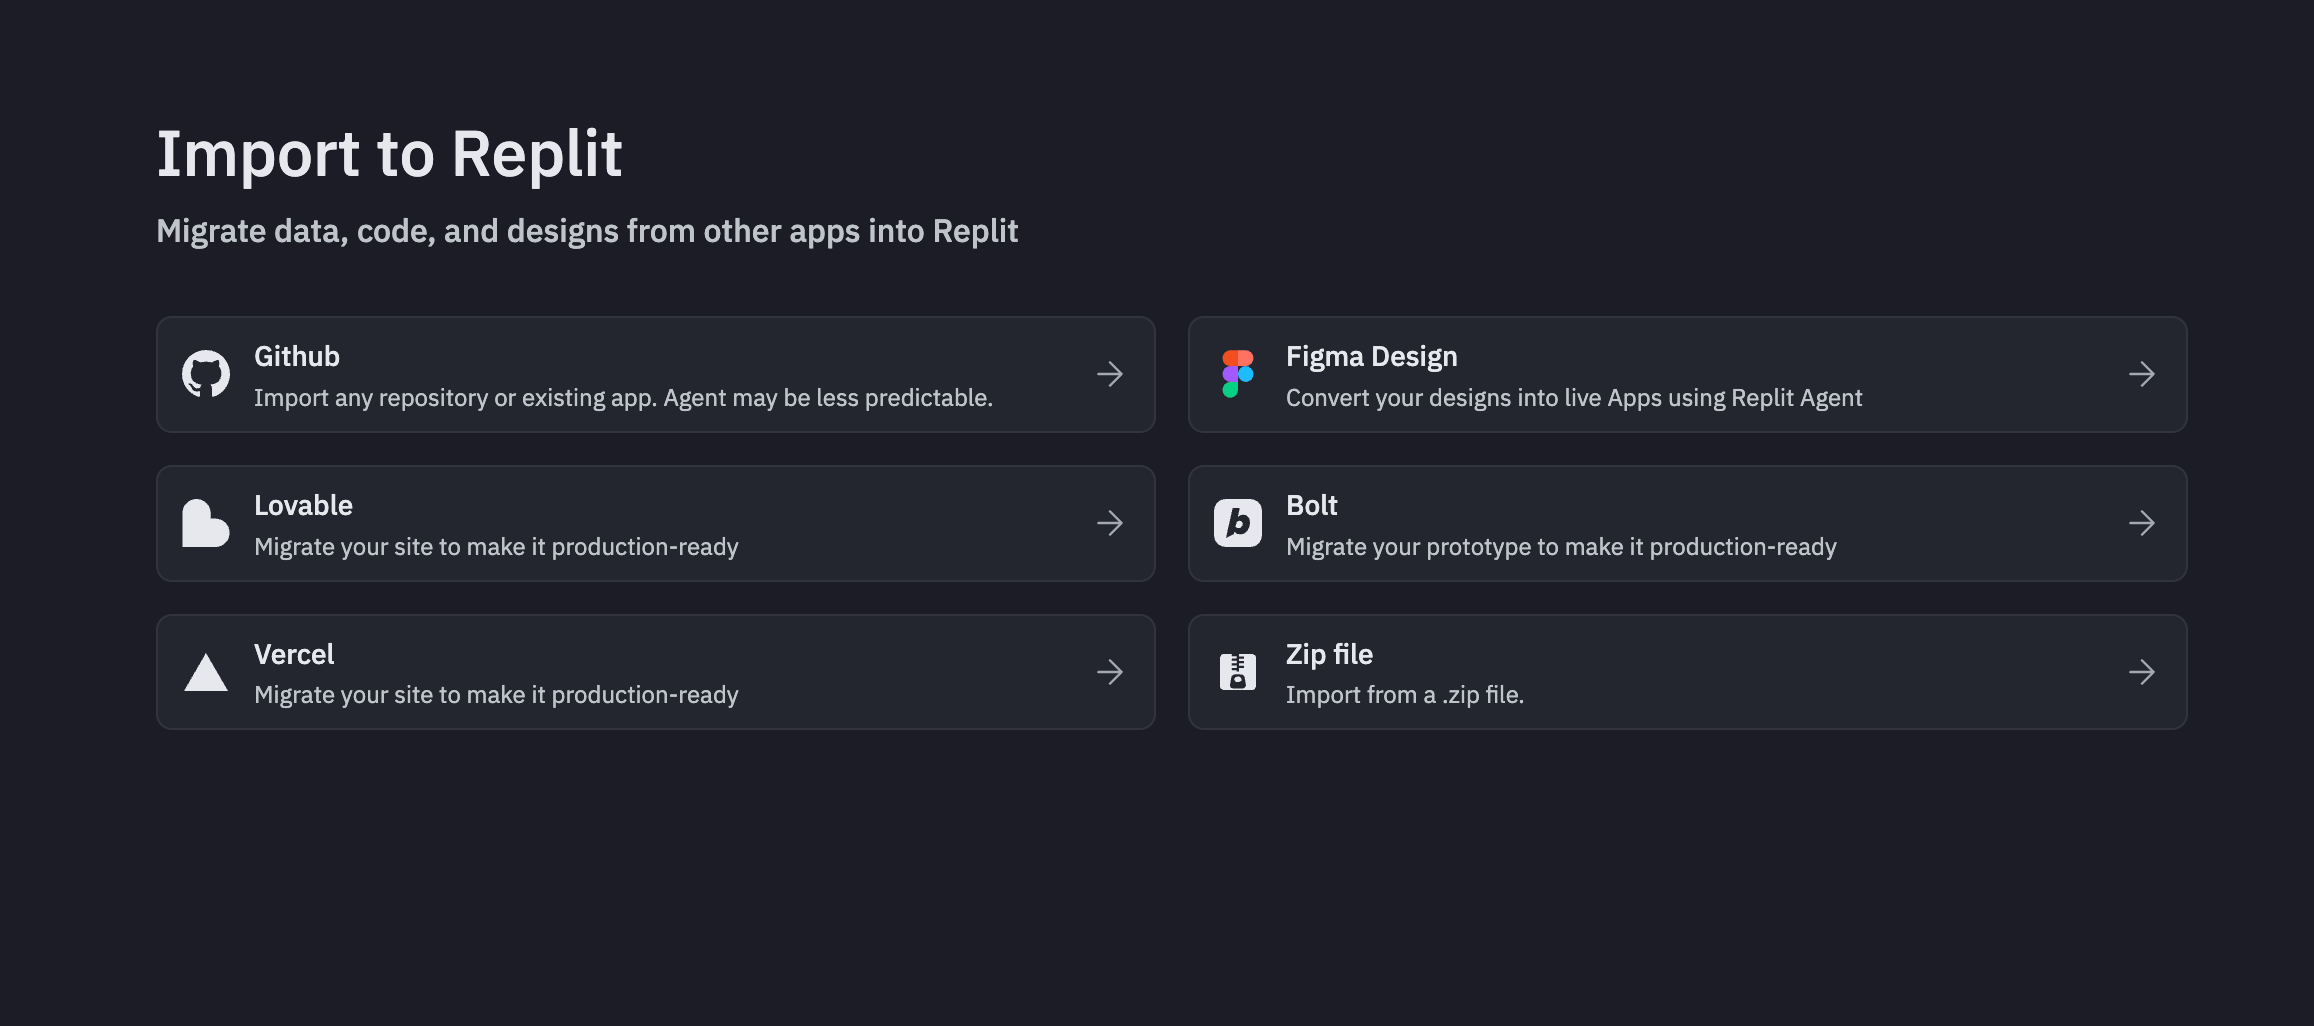2314x1026 pixels.
Task: Select the Lovable migration card
Action: [655, 522]
